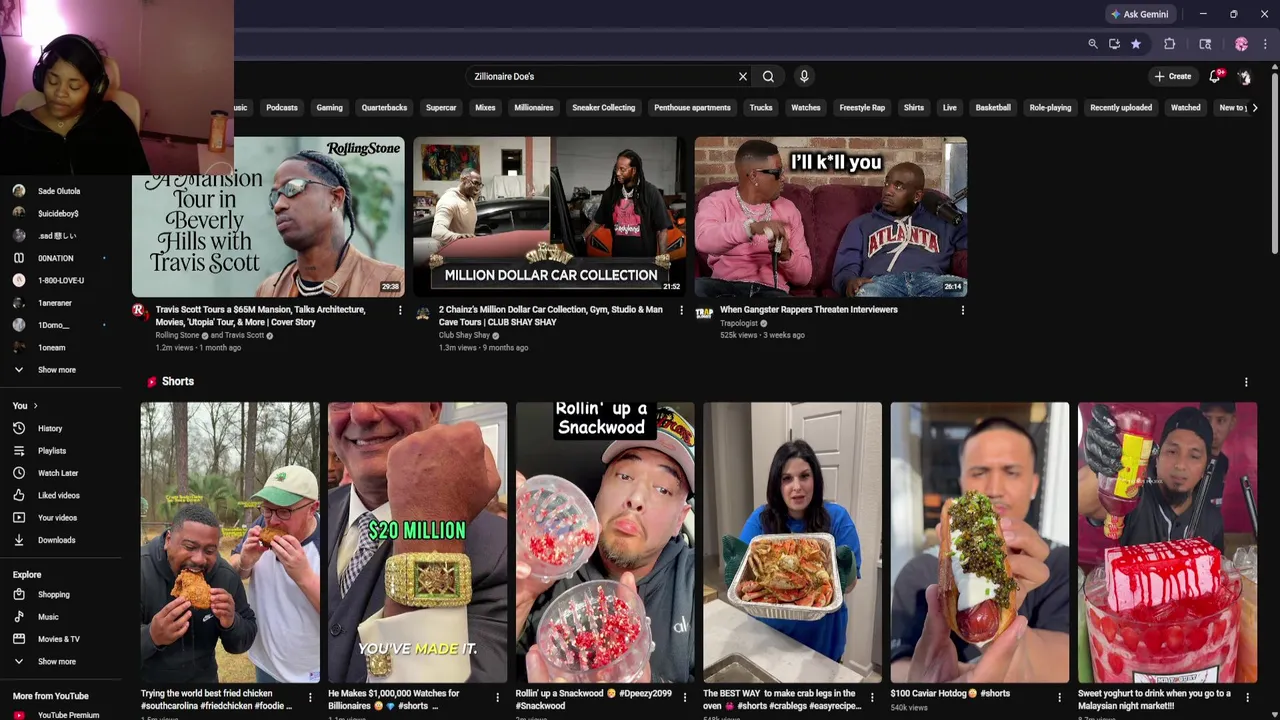Open Shorts shelf three-dot menu
The image size is (1280, 720).
[1246, 382]
